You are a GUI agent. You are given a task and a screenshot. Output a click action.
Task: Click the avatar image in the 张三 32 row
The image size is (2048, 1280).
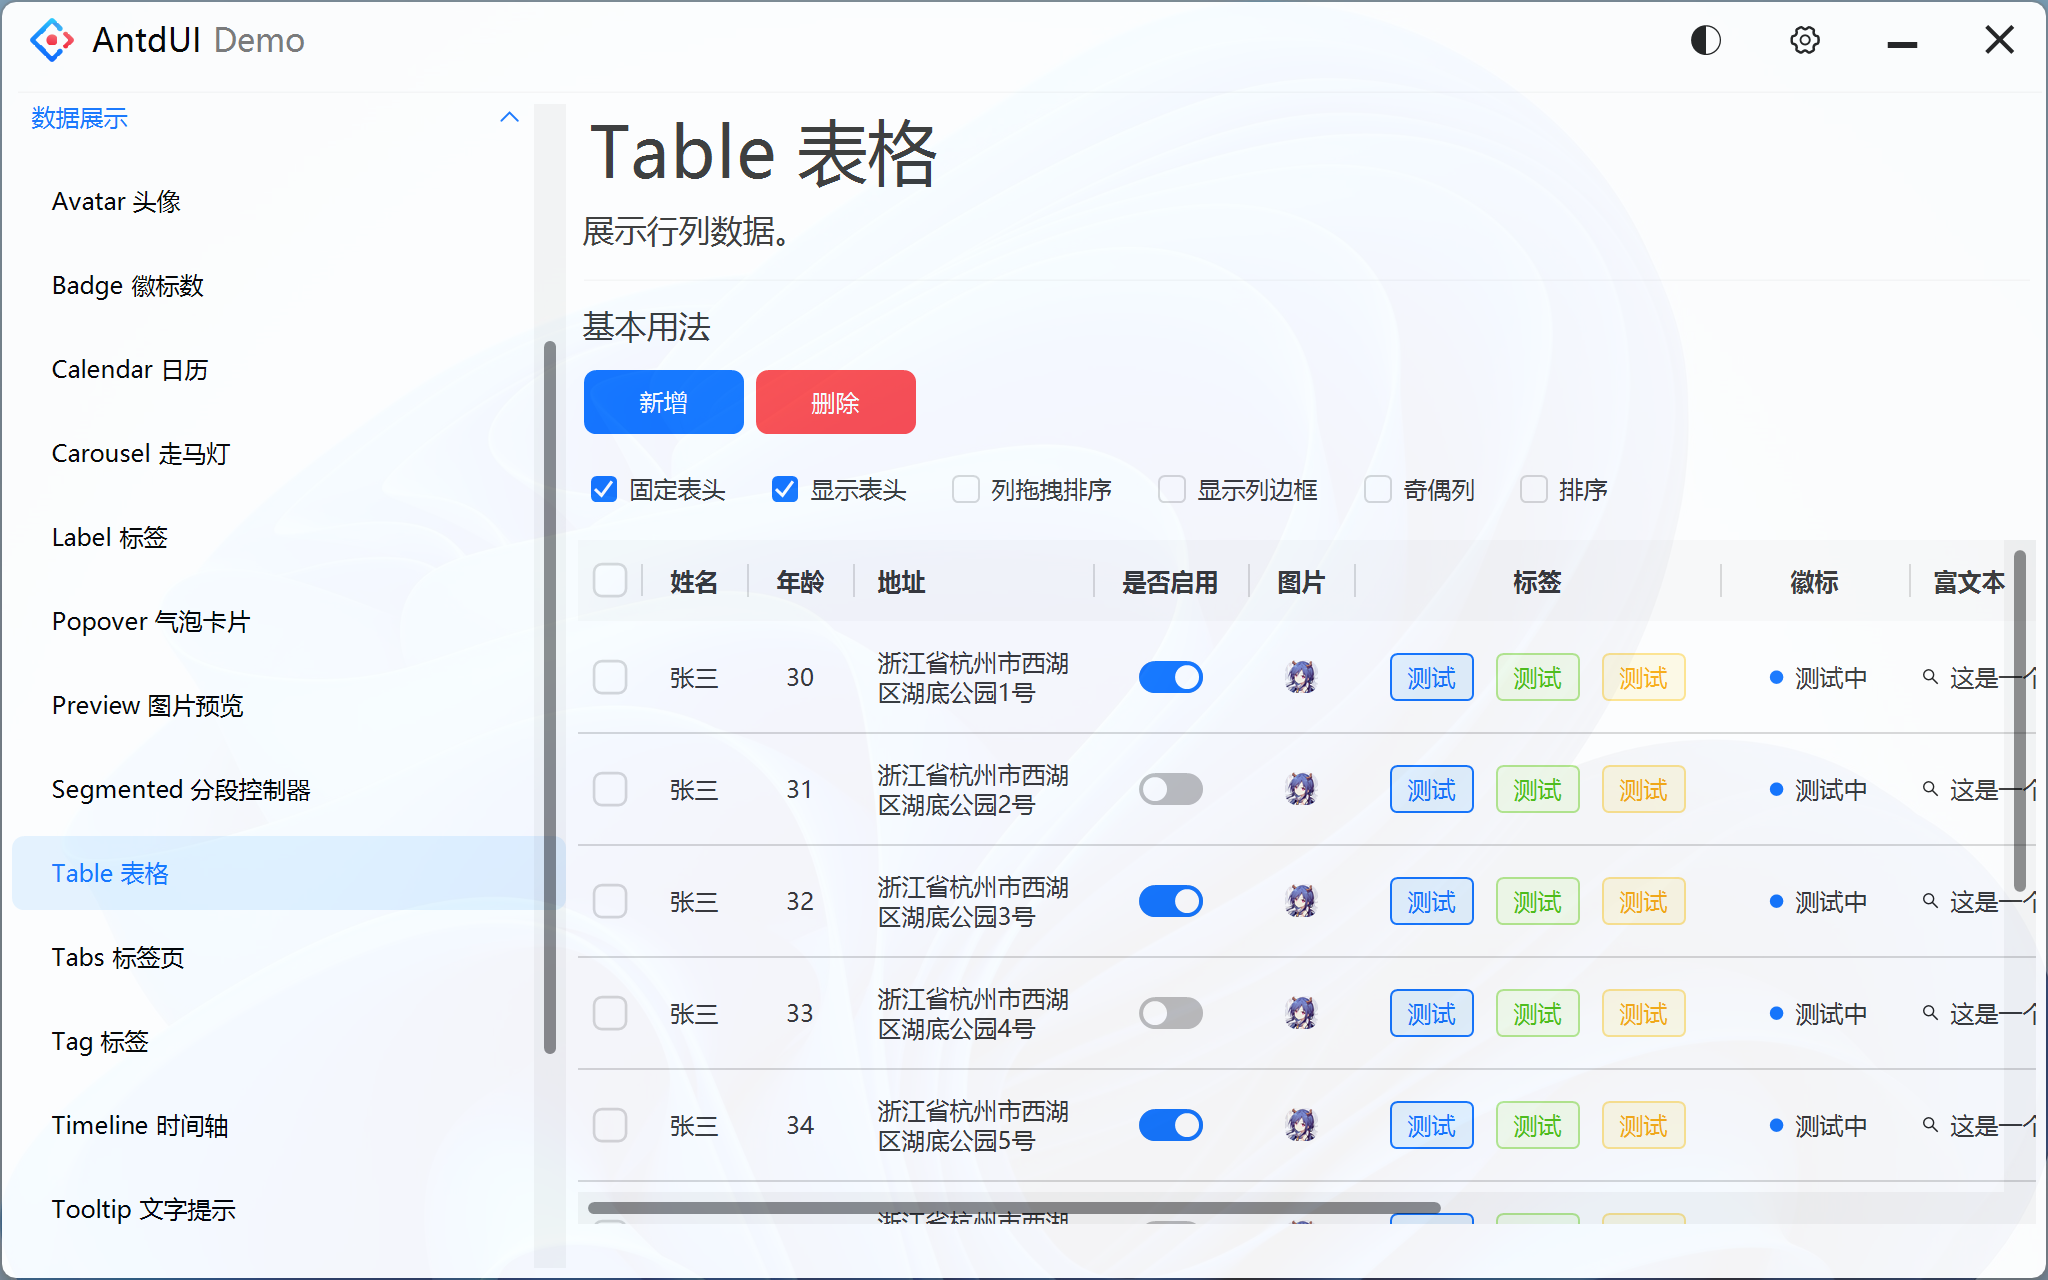pyautogui.click(x=1300, y=901)
